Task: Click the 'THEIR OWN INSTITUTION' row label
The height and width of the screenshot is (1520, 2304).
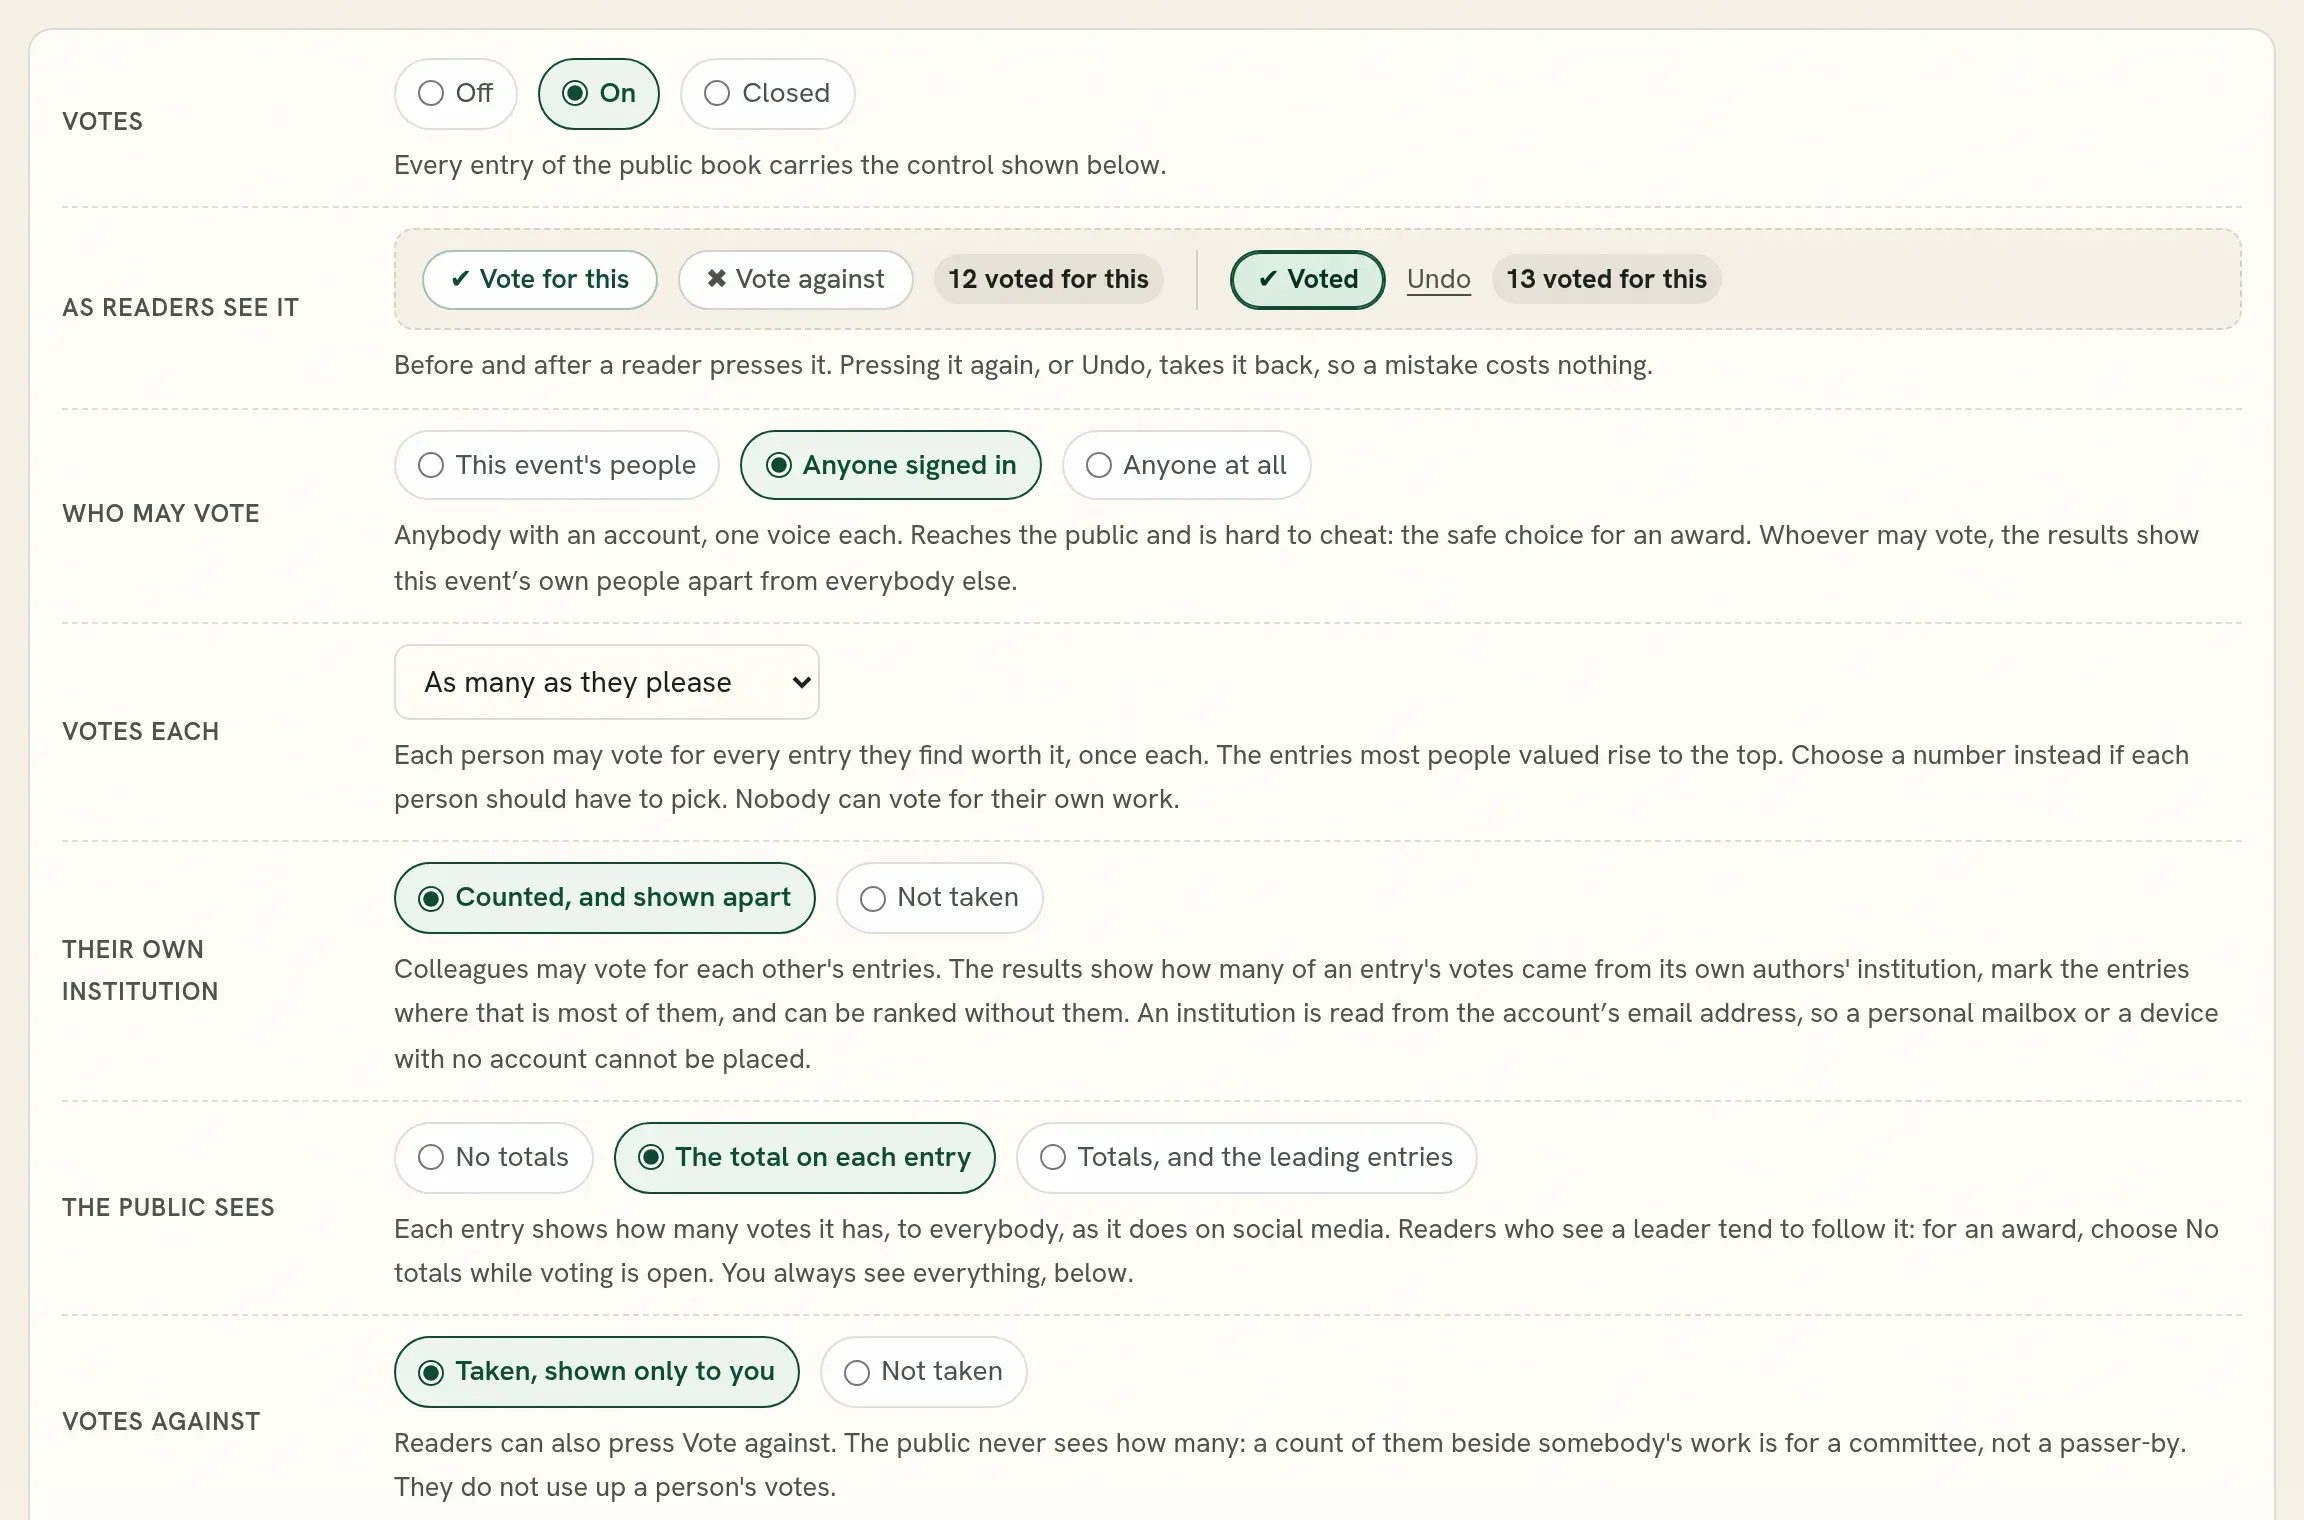Action: tap(140, 971)
